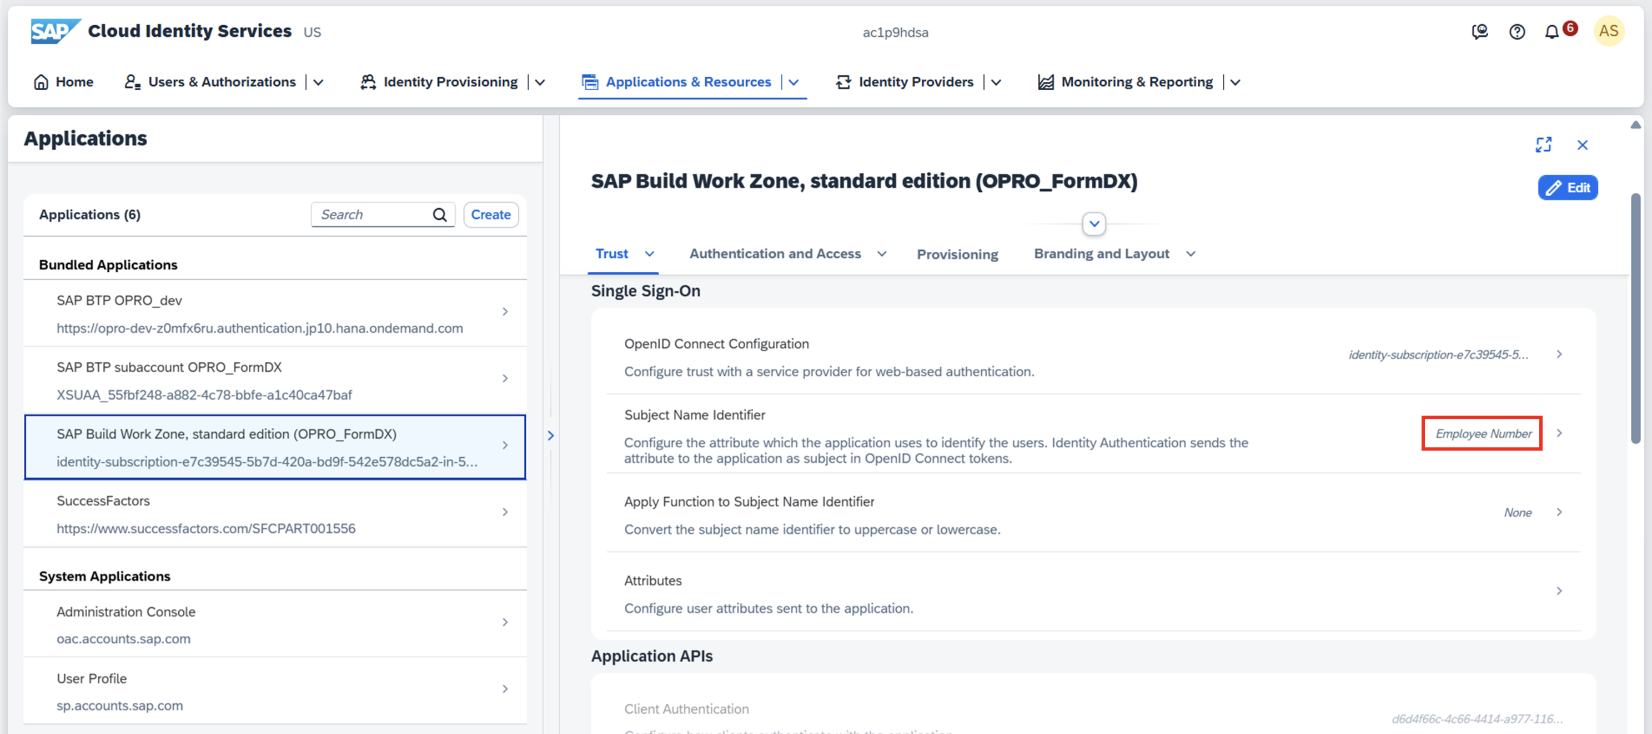Open the feedback icon in header
The image size is (1652, 734).
pyautogui.click(x=1480, y=32)
